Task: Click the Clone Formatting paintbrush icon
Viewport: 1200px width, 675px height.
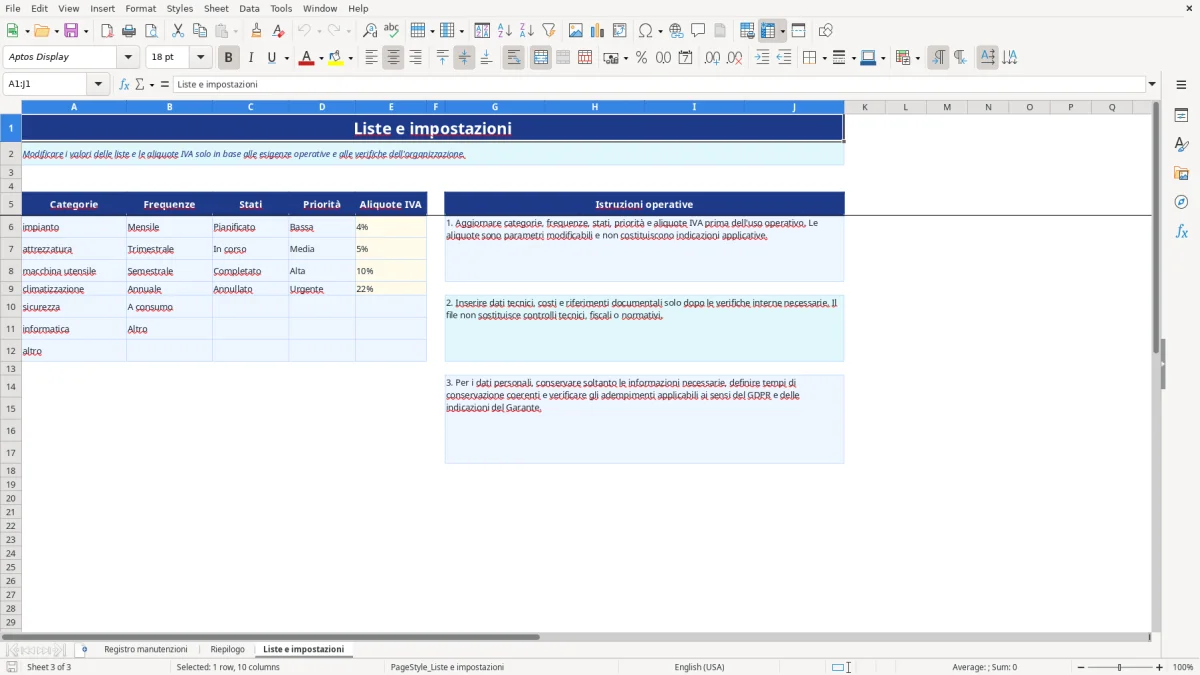Action: tap(257, 31)
